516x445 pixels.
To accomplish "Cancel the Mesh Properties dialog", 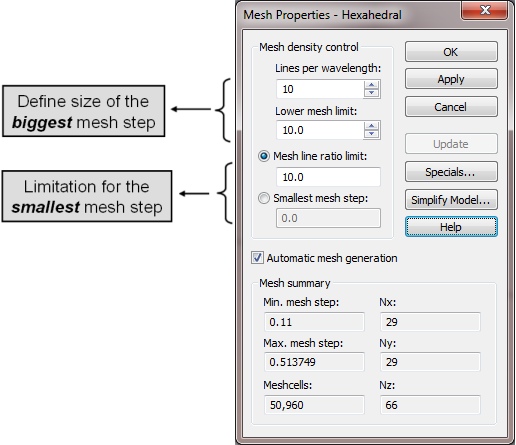I will click(451, 107).
